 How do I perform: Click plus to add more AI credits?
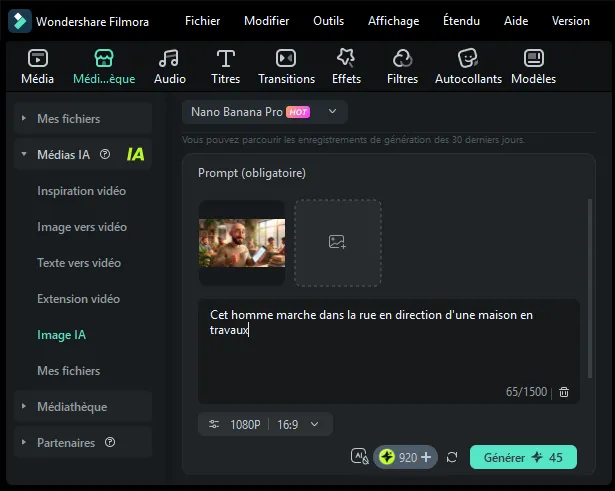pos(426,457)
